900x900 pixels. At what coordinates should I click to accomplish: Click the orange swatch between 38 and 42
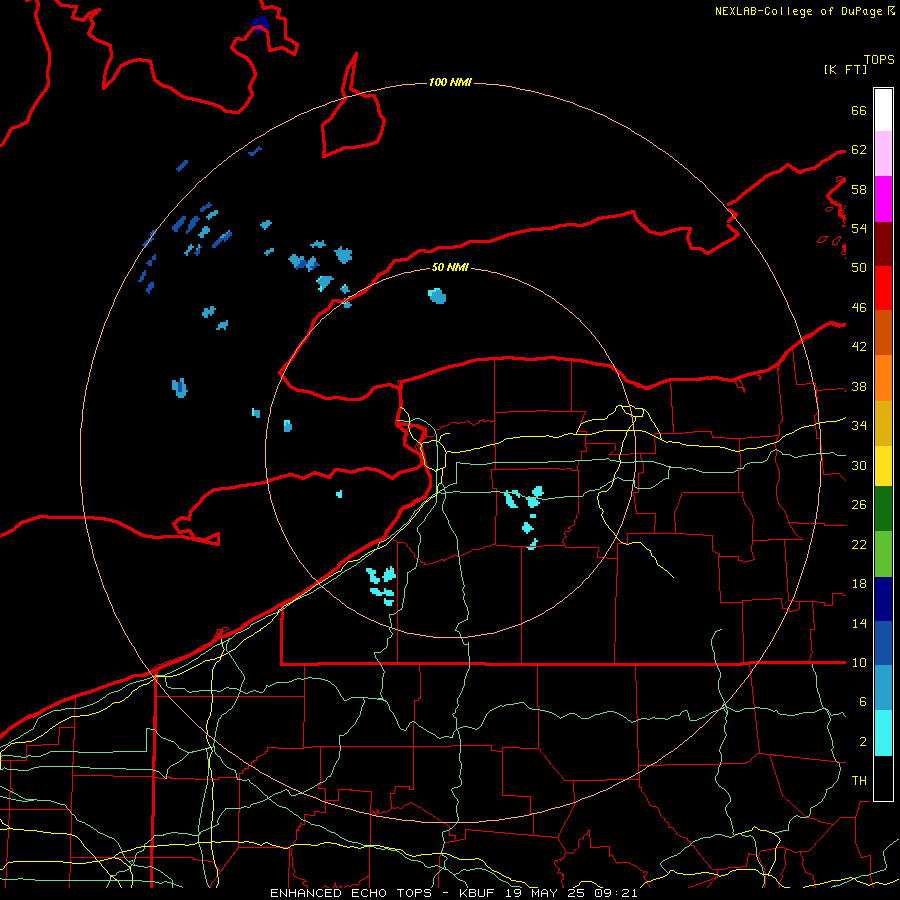tap(883, 378)
